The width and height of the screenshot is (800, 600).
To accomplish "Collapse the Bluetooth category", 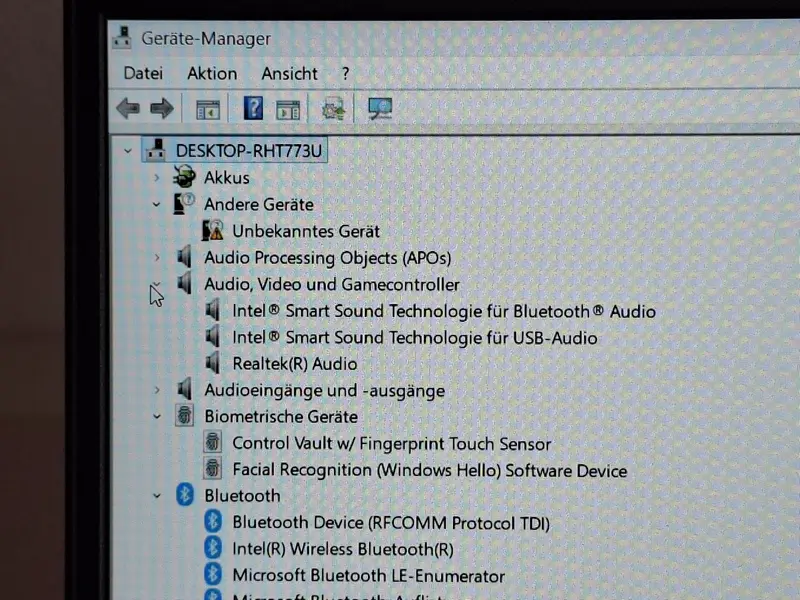I will click(157, 496).
